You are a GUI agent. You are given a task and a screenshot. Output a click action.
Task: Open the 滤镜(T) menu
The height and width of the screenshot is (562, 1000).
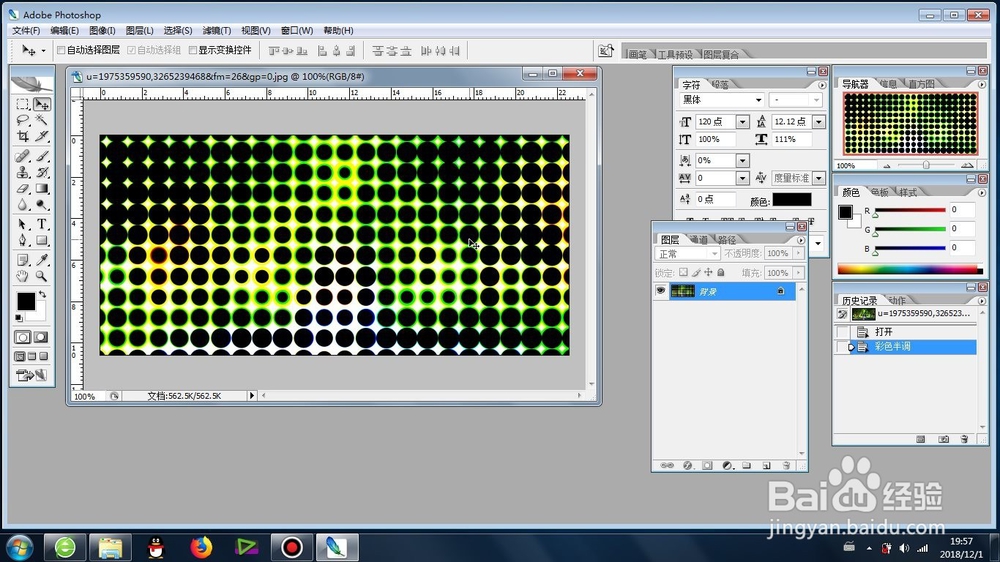(x=217, y=31)
